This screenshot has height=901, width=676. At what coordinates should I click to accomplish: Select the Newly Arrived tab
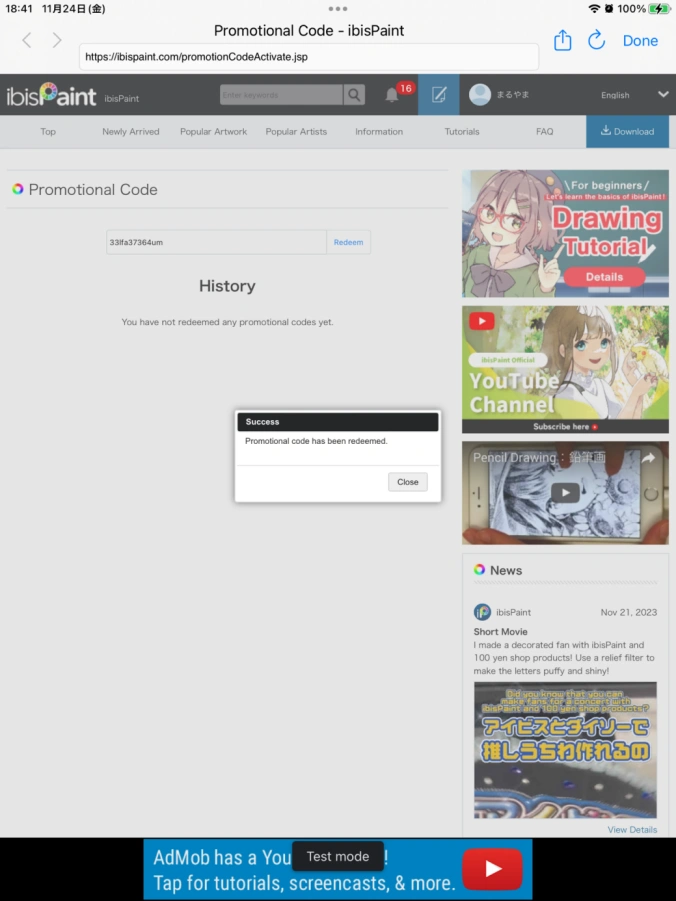point(131,131)
